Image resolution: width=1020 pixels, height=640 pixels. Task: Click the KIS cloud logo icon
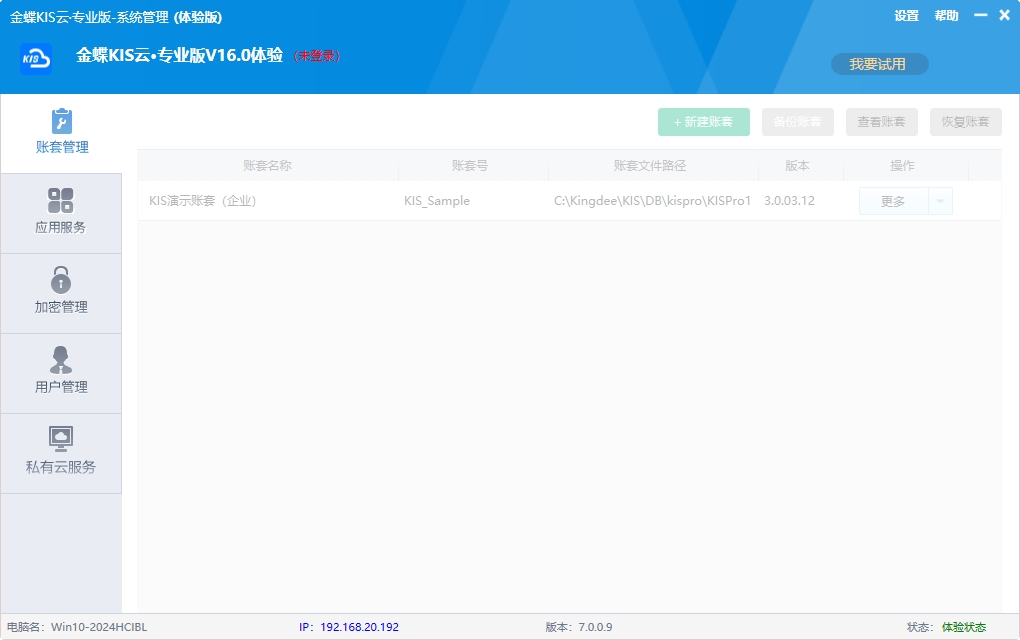point(36,59)
